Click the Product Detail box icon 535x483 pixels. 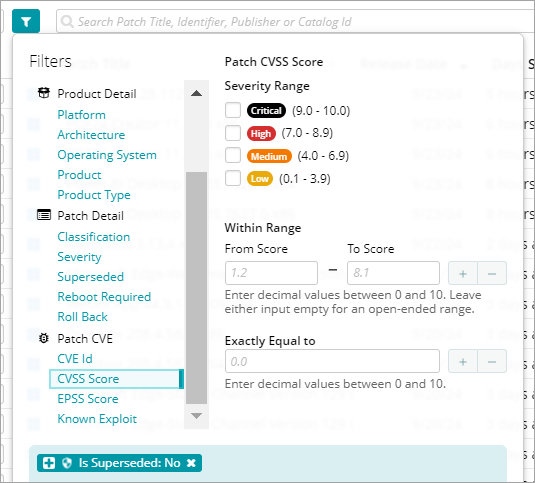coord(44,93)
